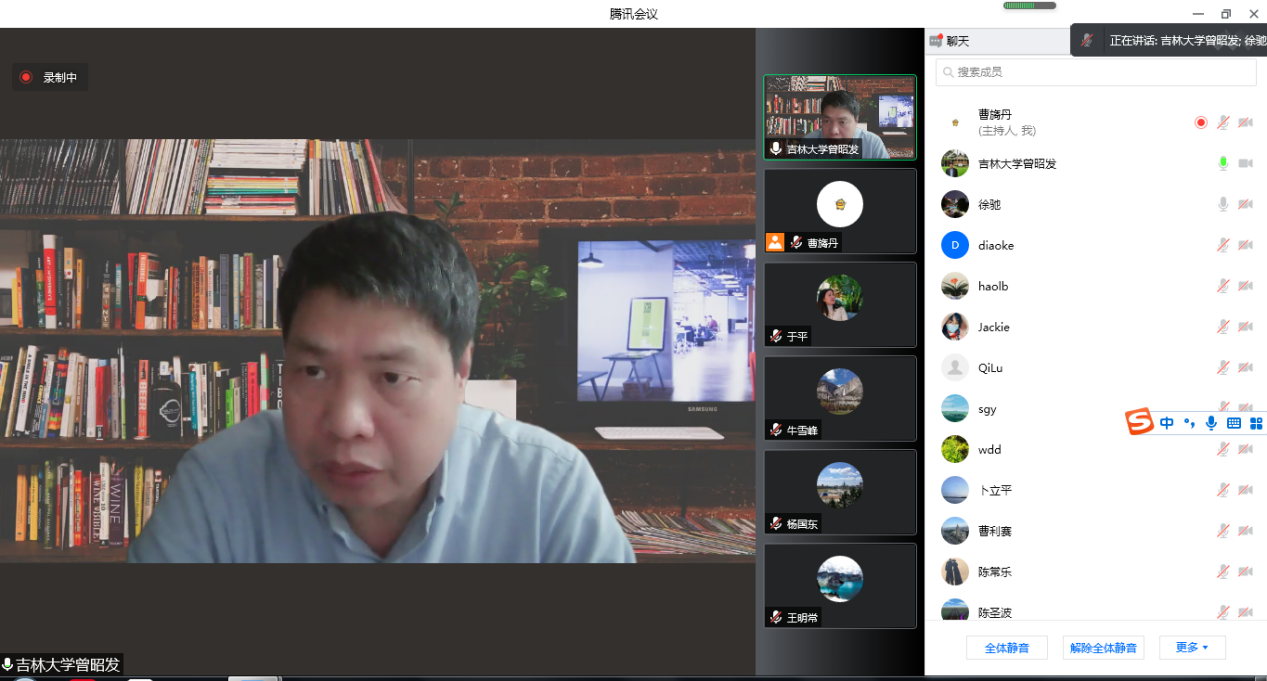Image resolution: width=1267 pixels, height=681 pixels.
Task: Toggle camera for participant diaoke
Action: (1245, 245)
